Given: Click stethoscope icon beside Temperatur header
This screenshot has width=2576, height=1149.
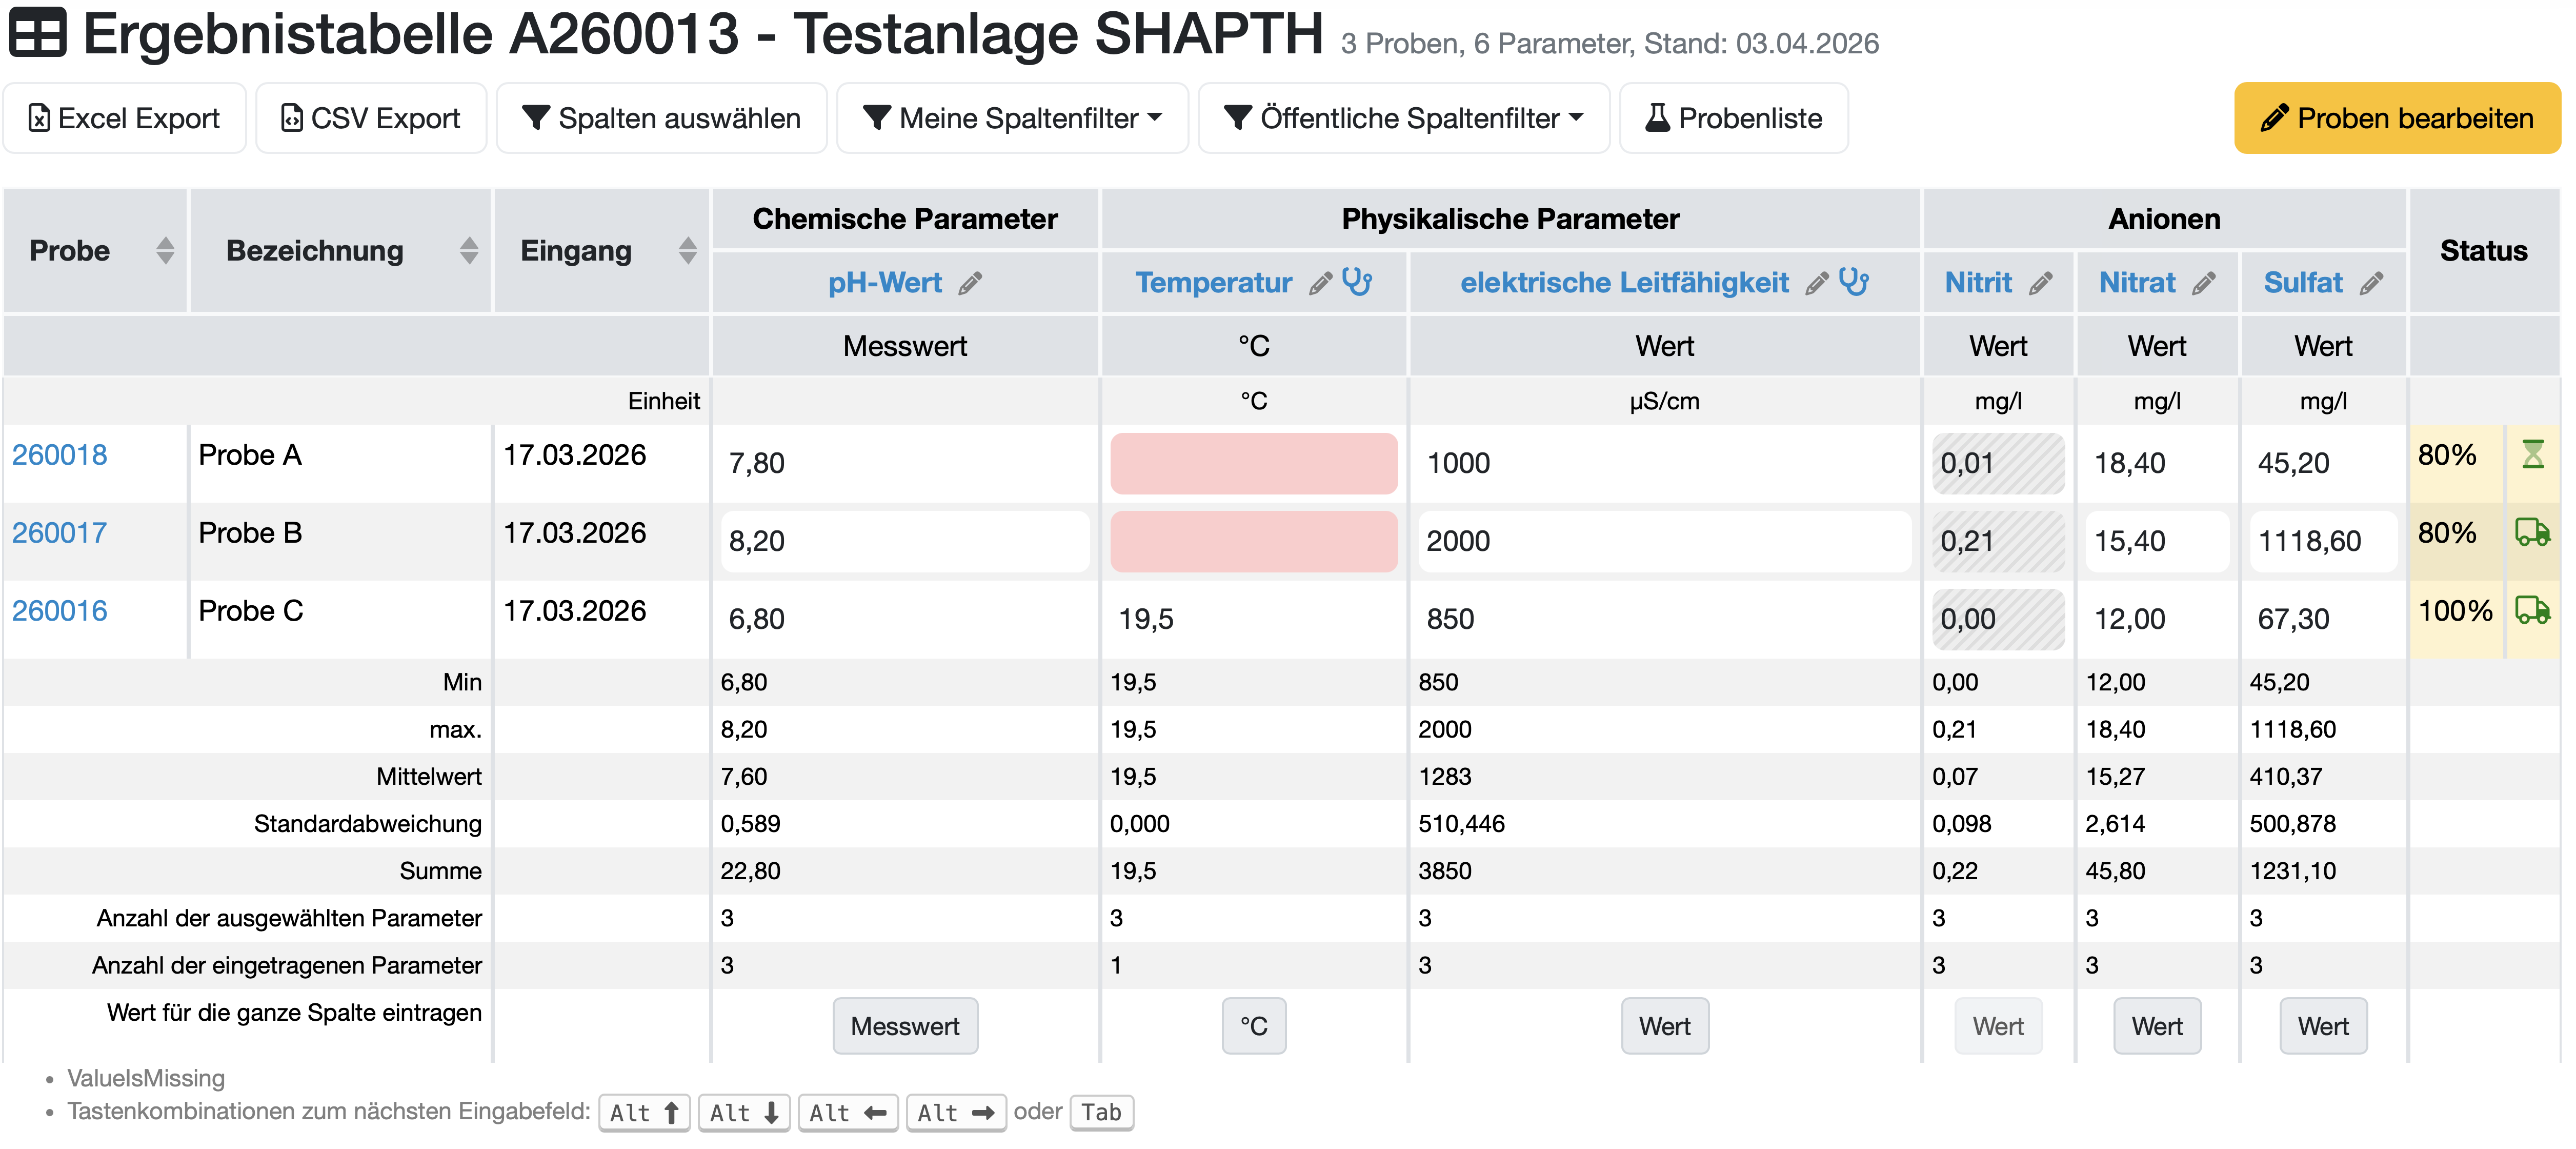Looking at the screenshot, I should click(1356, 282).
